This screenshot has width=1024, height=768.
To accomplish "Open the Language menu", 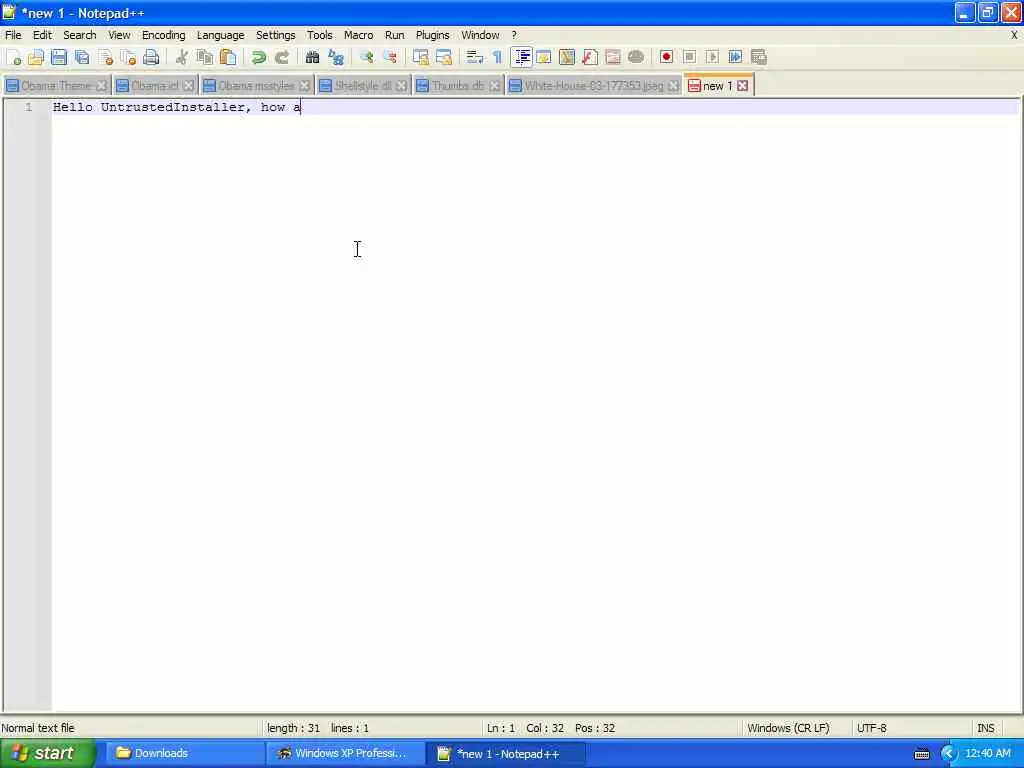I will (x=221, y=35).
